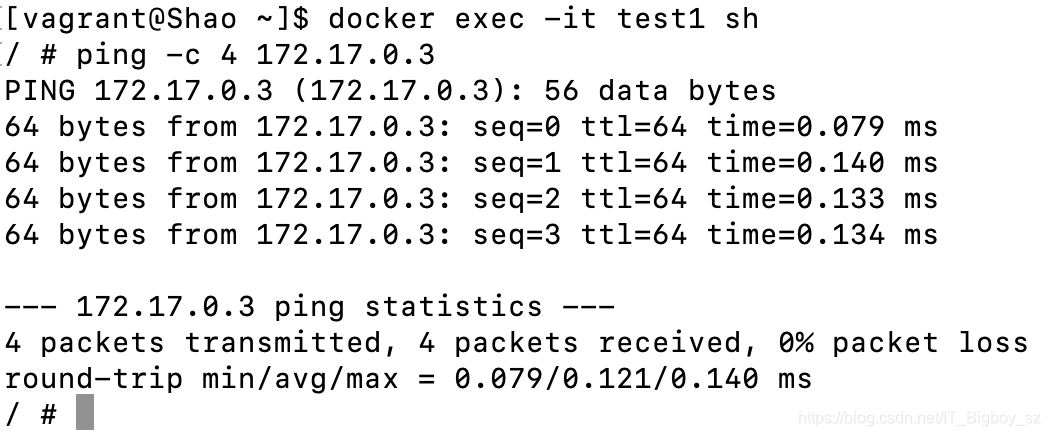Click the vagrant@Shao prompt text

point(121,19)
